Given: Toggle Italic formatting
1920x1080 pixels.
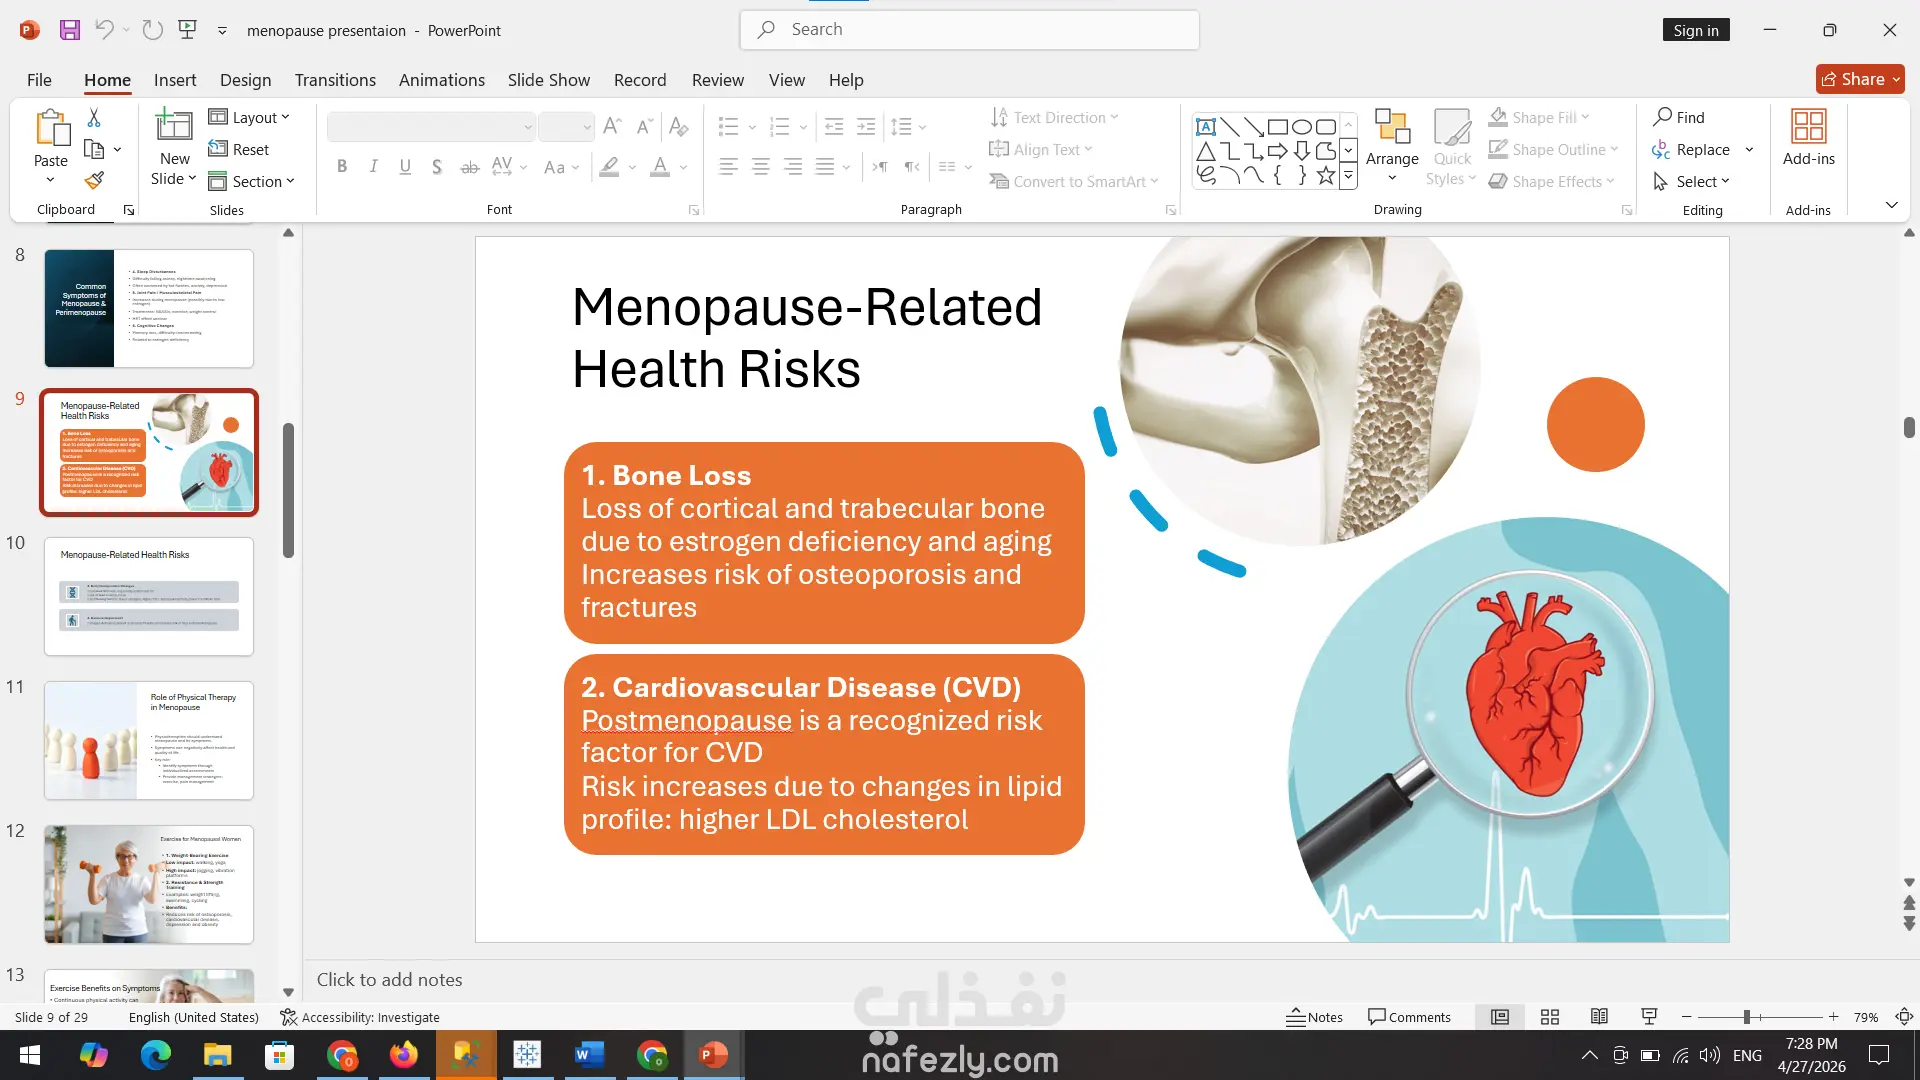Looking at the screenshot, I should tap(373, 167).
